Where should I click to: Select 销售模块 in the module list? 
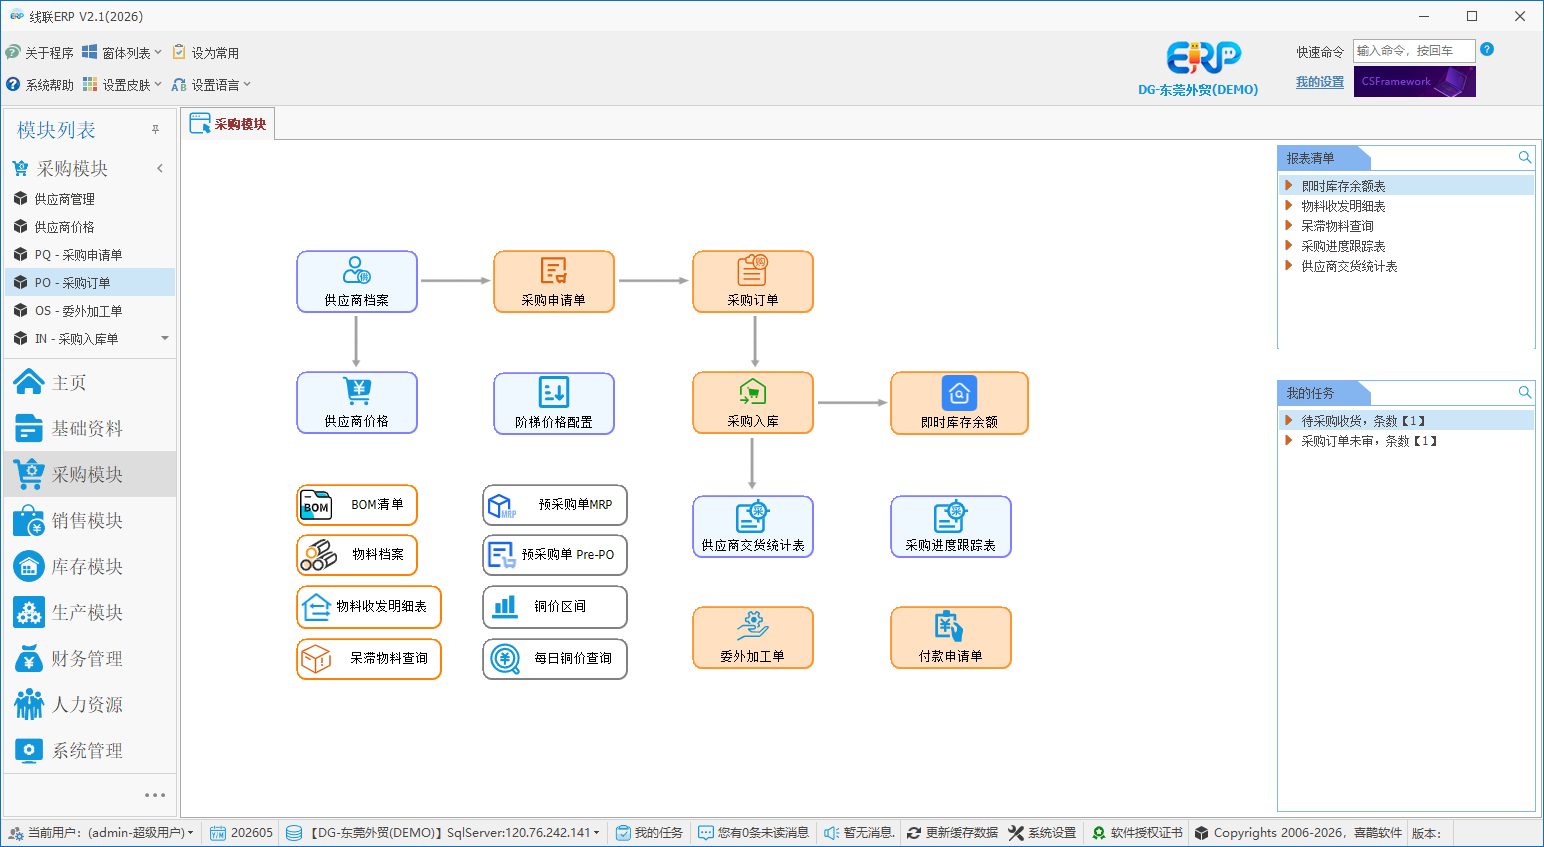[90, 521]
